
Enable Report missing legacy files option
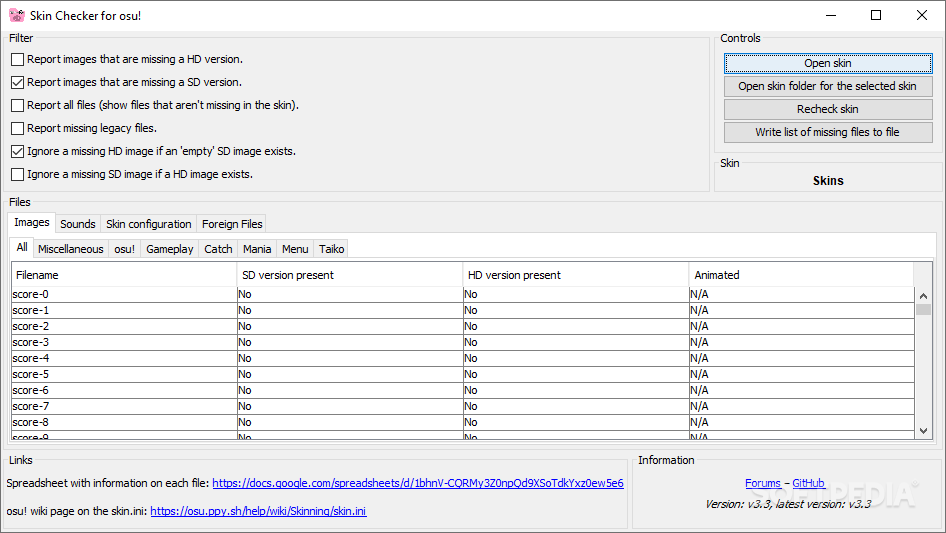pos(17,128)
